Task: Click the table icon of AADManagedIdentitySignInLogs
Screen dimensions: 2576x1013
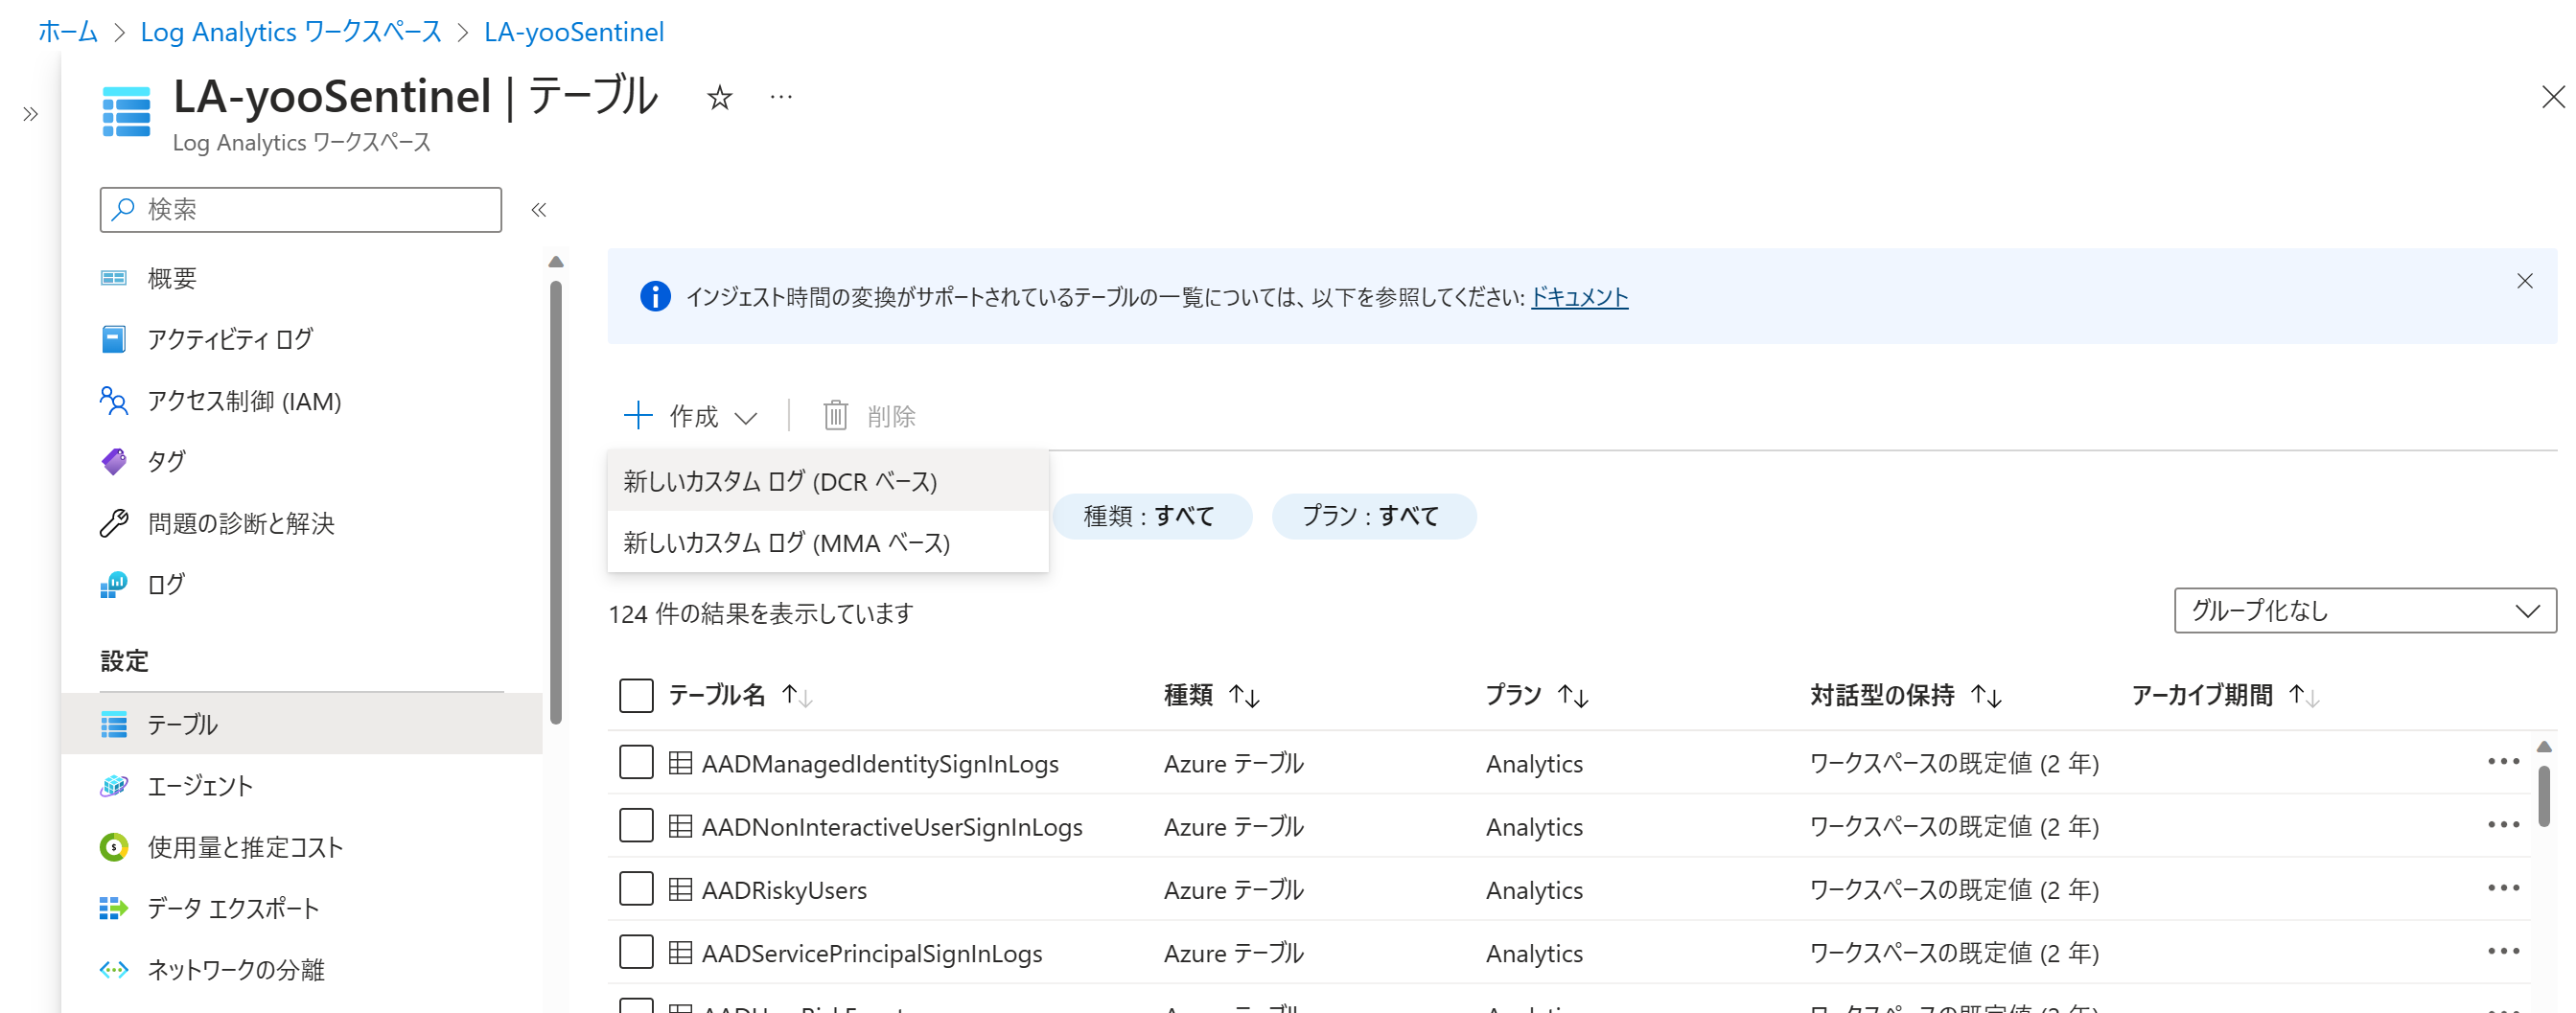Action: point(680,763)
